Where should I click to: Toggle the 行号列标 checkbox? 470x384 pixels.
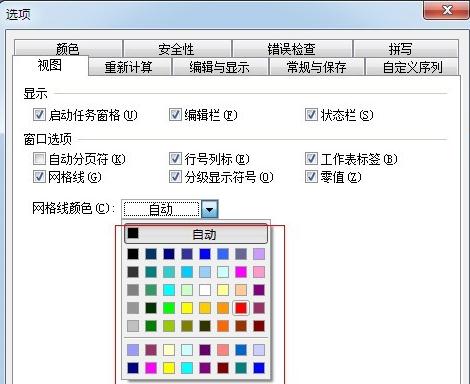(175, 159)
